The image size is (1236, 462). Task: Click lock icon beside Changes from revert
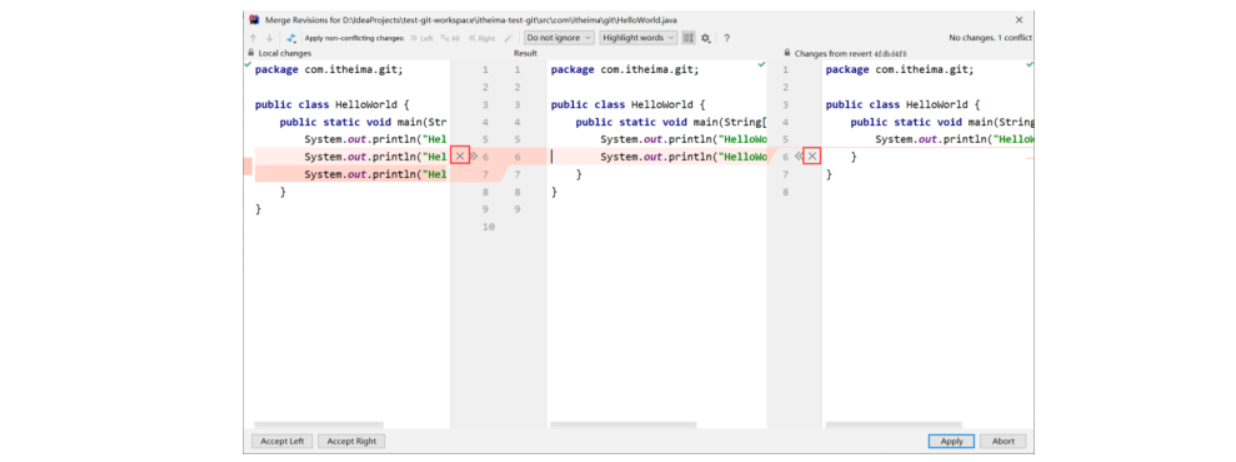(x=788, y=53)
